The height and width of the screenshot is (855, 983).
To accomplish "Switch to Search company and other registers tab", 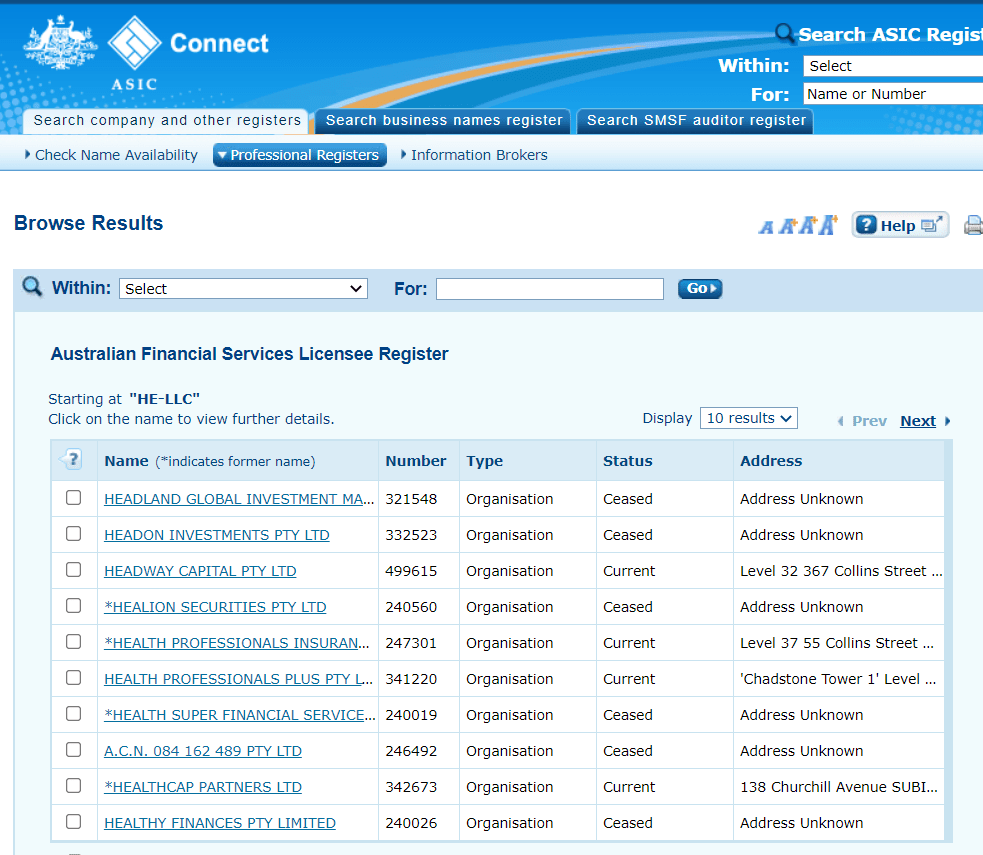I will pyautogui.click(x=166, y=120).
